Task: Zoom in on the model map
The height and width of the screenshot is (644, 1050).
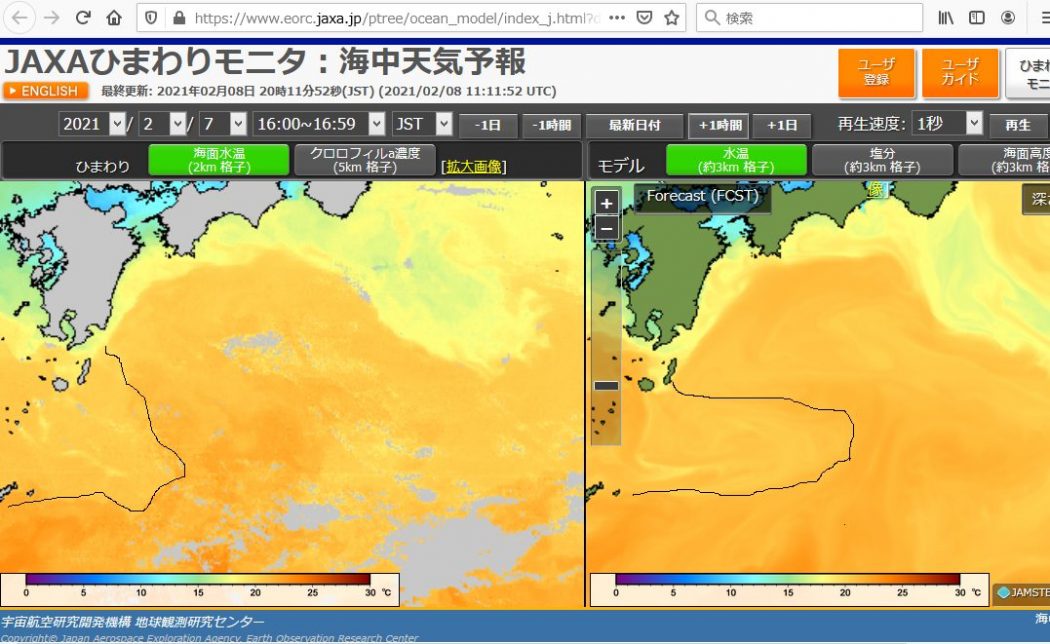Action: pos(607,203)
